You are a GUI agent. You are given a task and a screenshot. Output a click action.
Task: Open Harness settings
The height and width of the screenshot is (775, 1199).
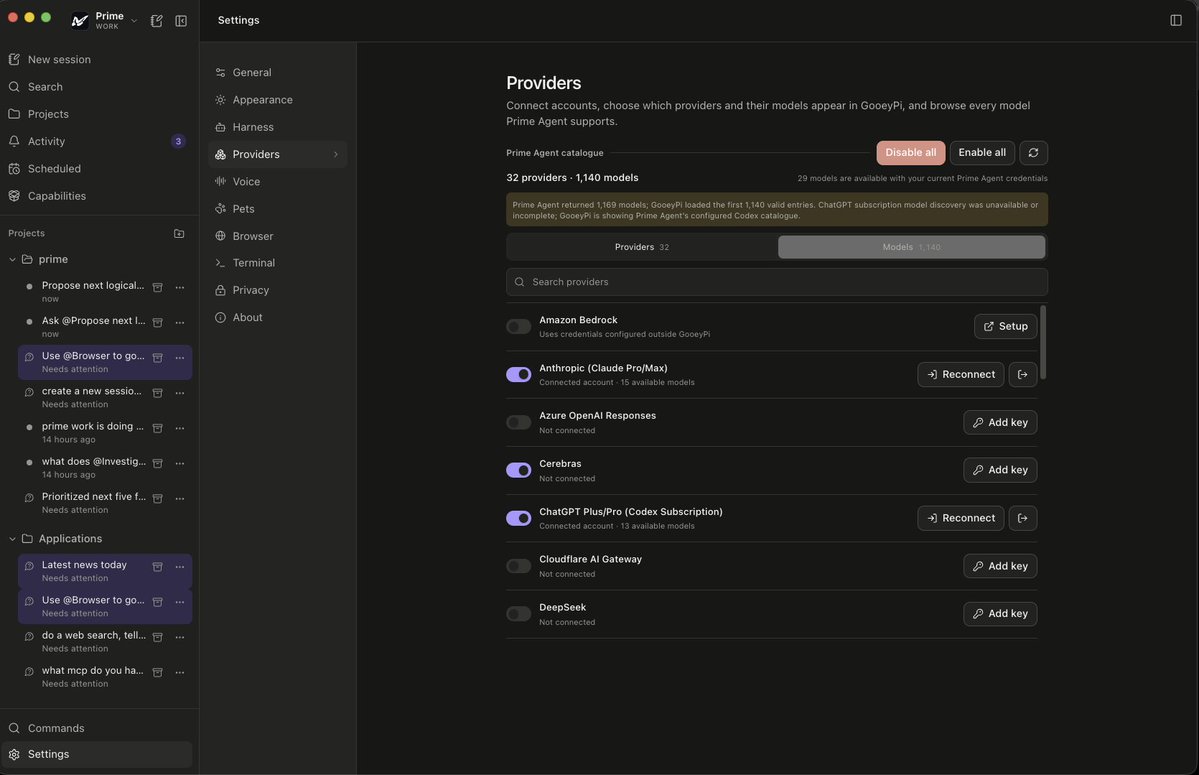(x=278, y=127)
